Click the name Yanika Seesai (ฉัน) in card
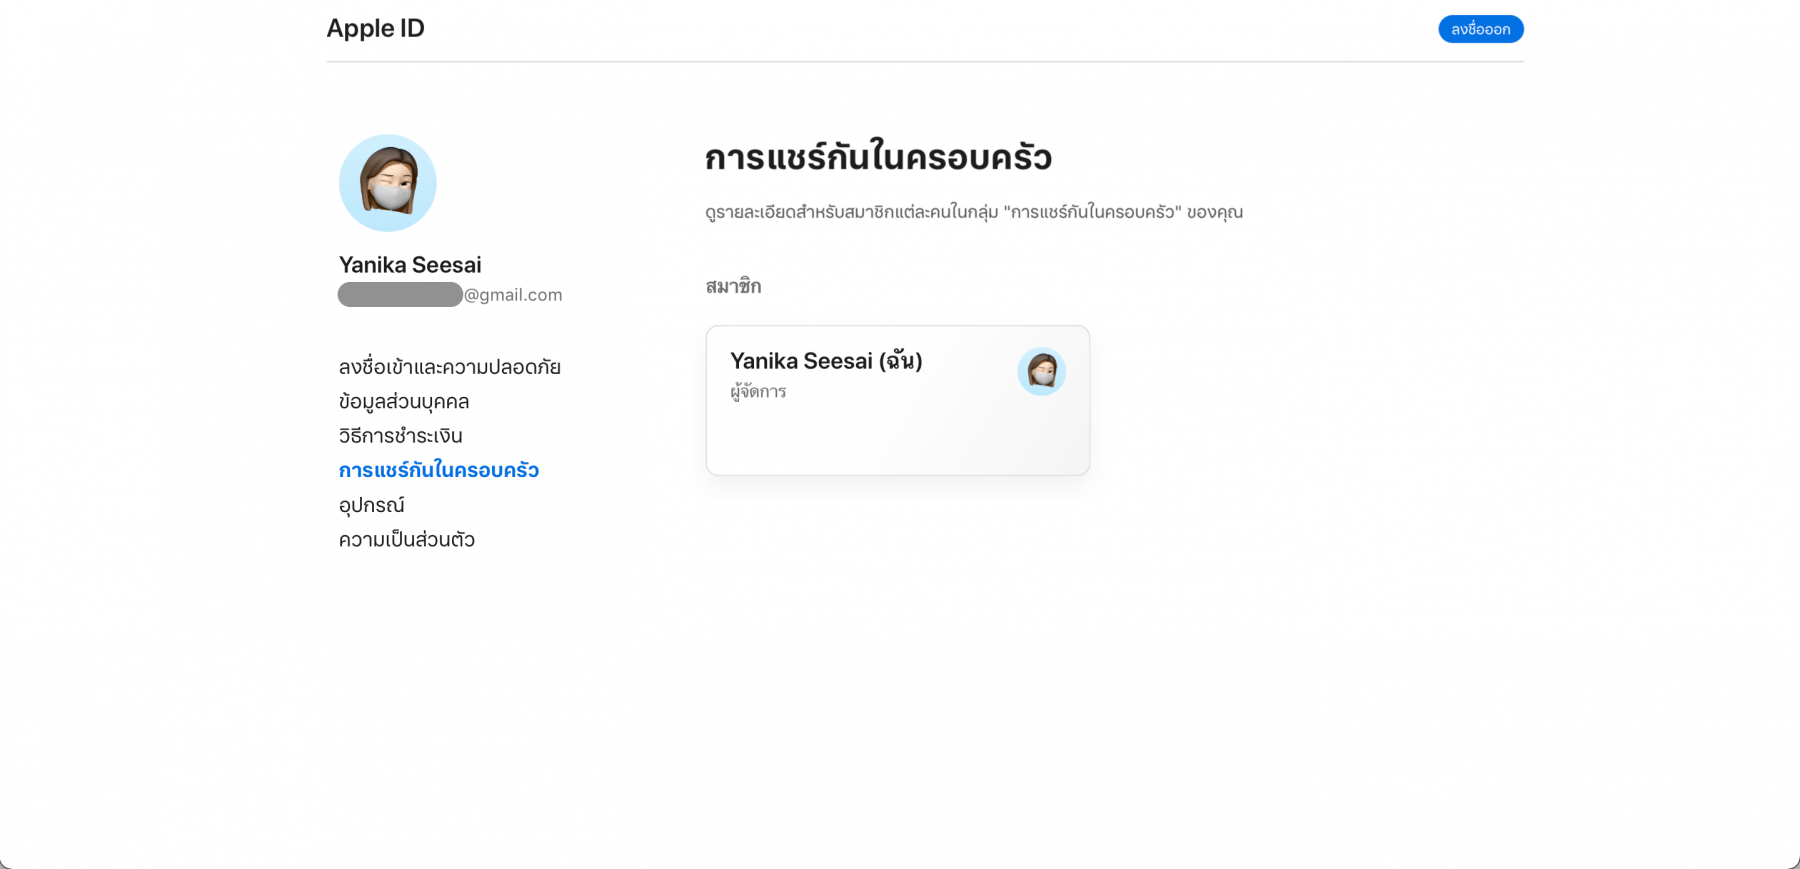1800x869 pixels. [x=825, y=361]
